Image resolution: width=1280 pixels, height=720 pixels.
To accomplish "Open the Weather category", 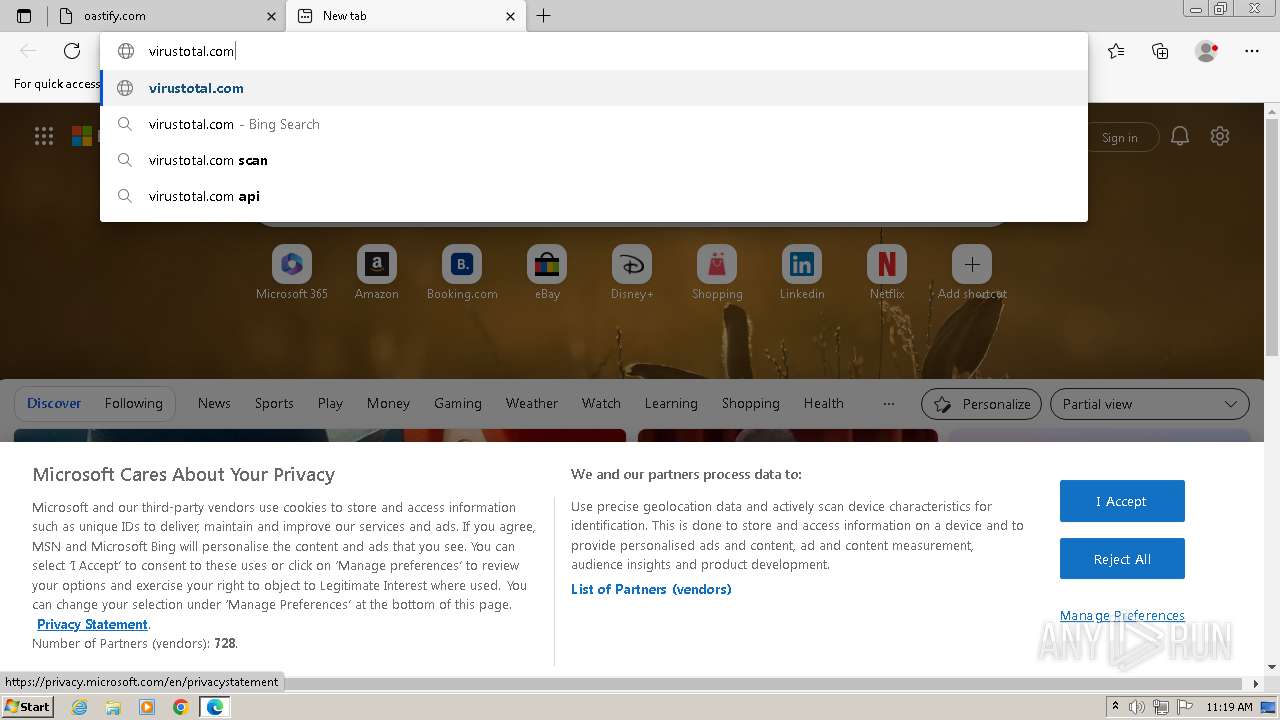I will (532, 403).
